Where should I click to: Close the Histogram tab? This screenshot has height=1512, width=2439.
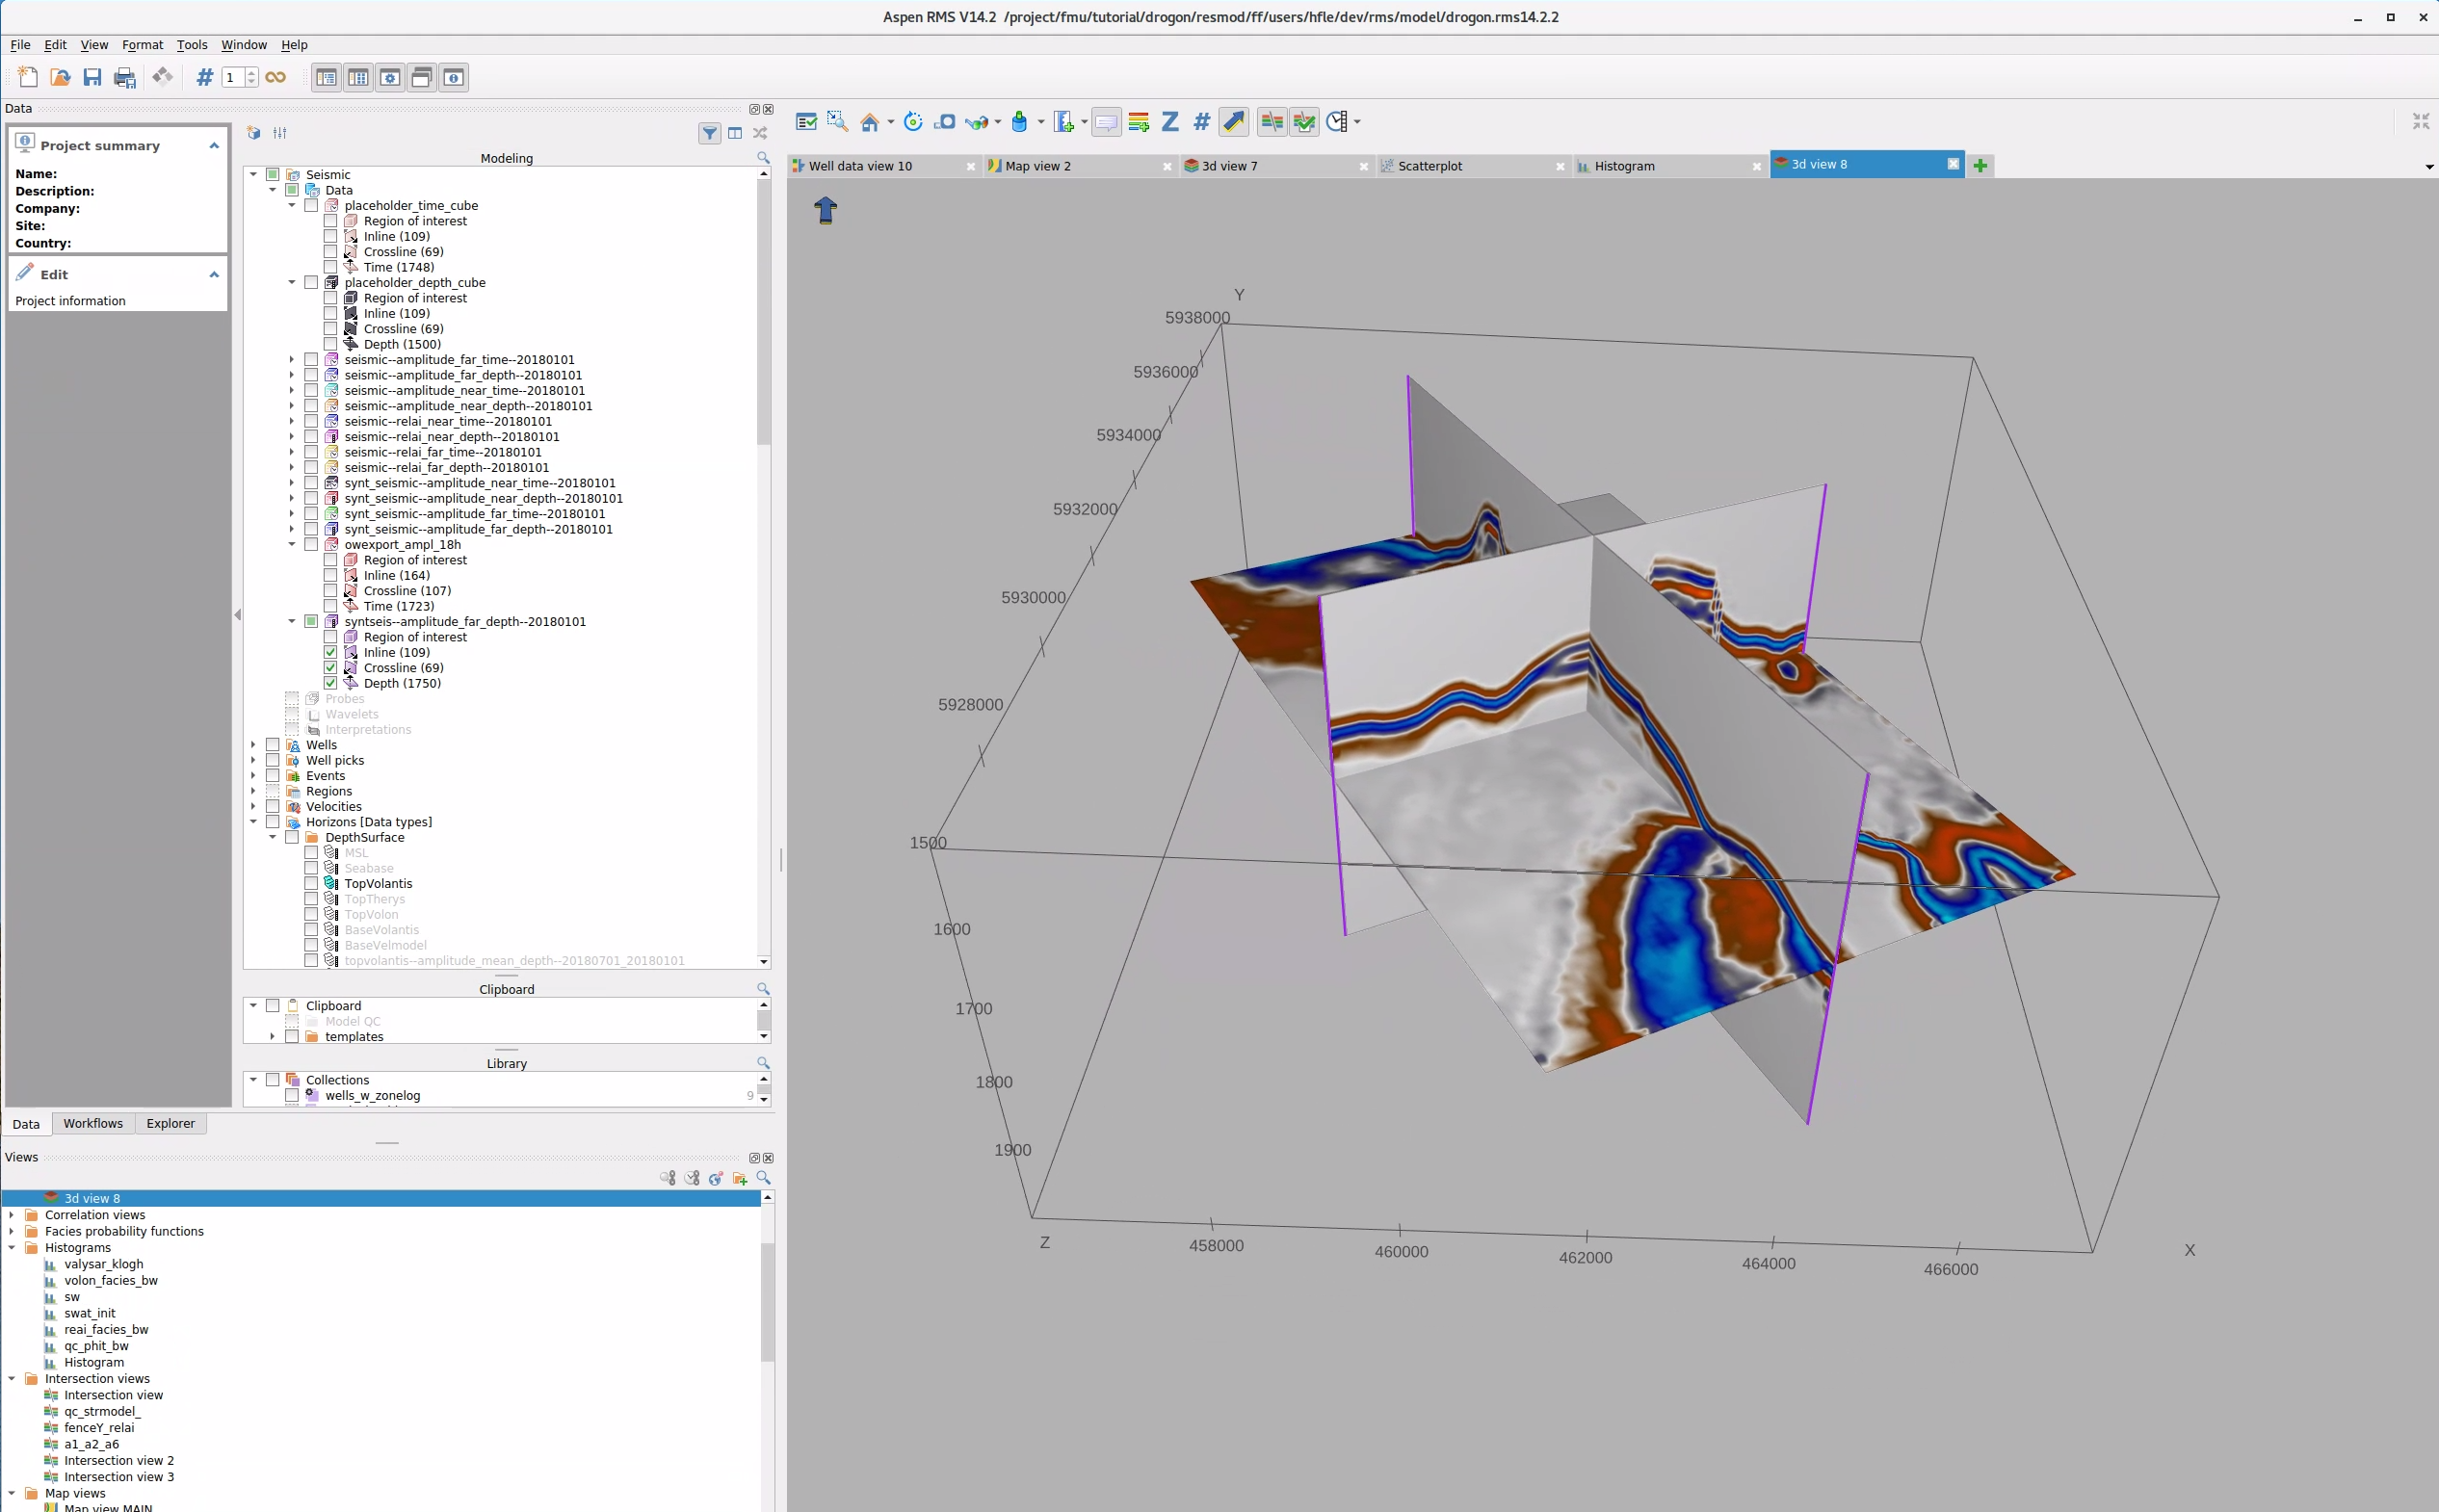point(1756,167)
